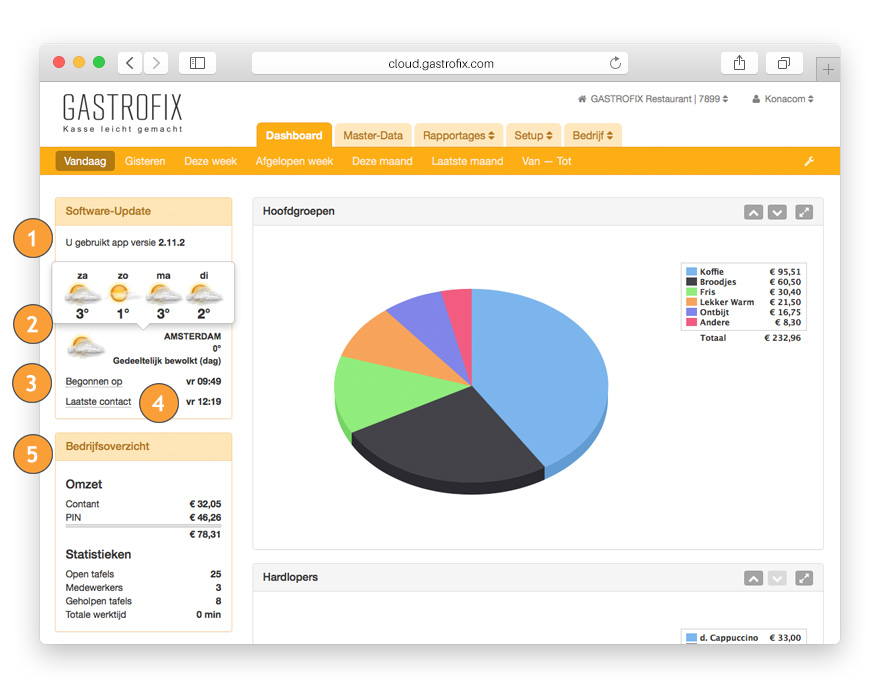Click the Safari share icon
This screenshot has height=695, width=878.
point(739,63)
